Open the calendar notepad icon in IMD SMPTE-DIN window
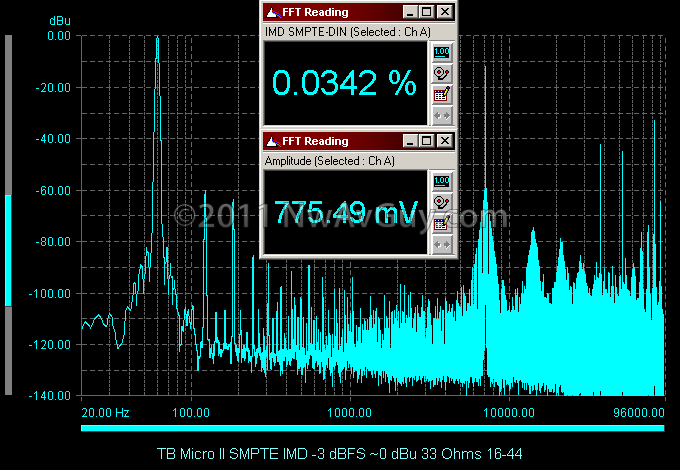Screen dimensions: 680x470 pyautogui.click(x=441, y=94)
